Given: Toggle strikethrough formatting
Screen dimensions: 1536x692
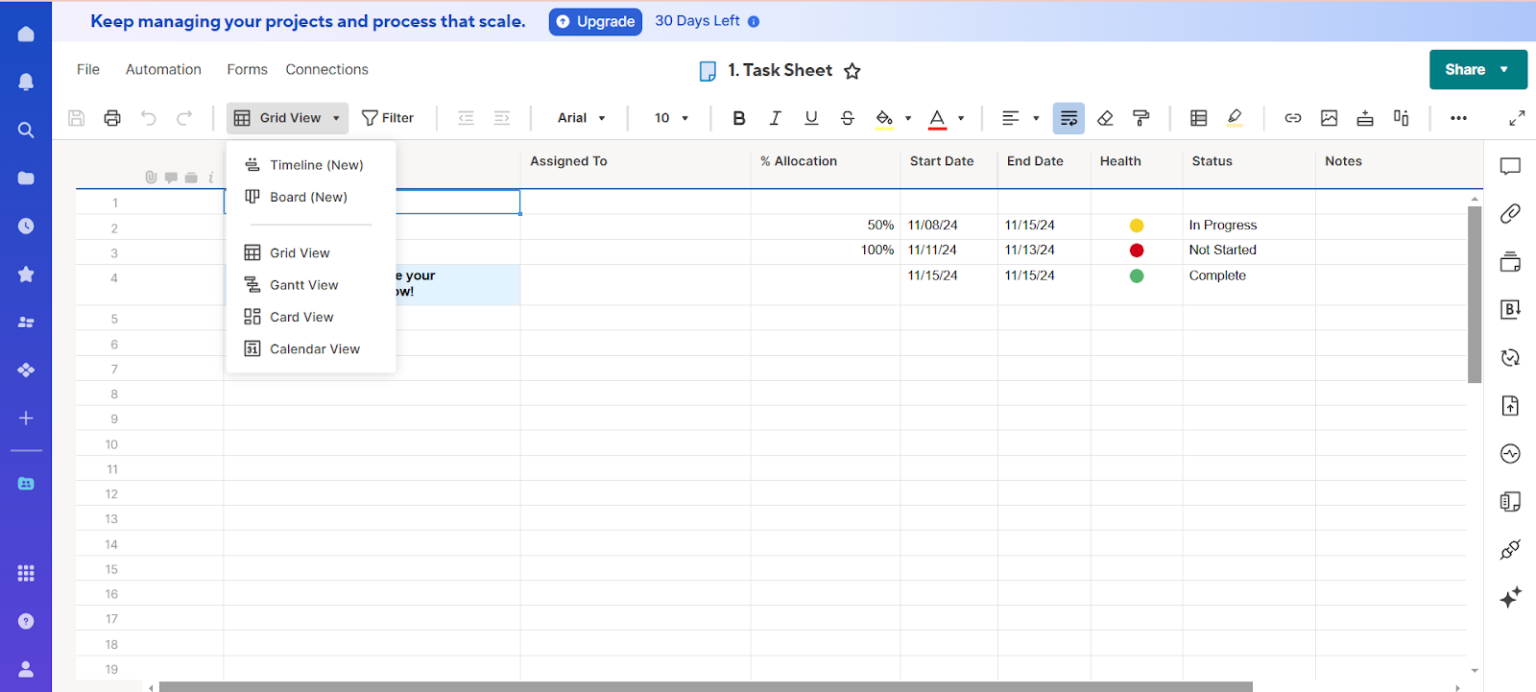Looking at the screenshot, I should (x=847, y=117).
